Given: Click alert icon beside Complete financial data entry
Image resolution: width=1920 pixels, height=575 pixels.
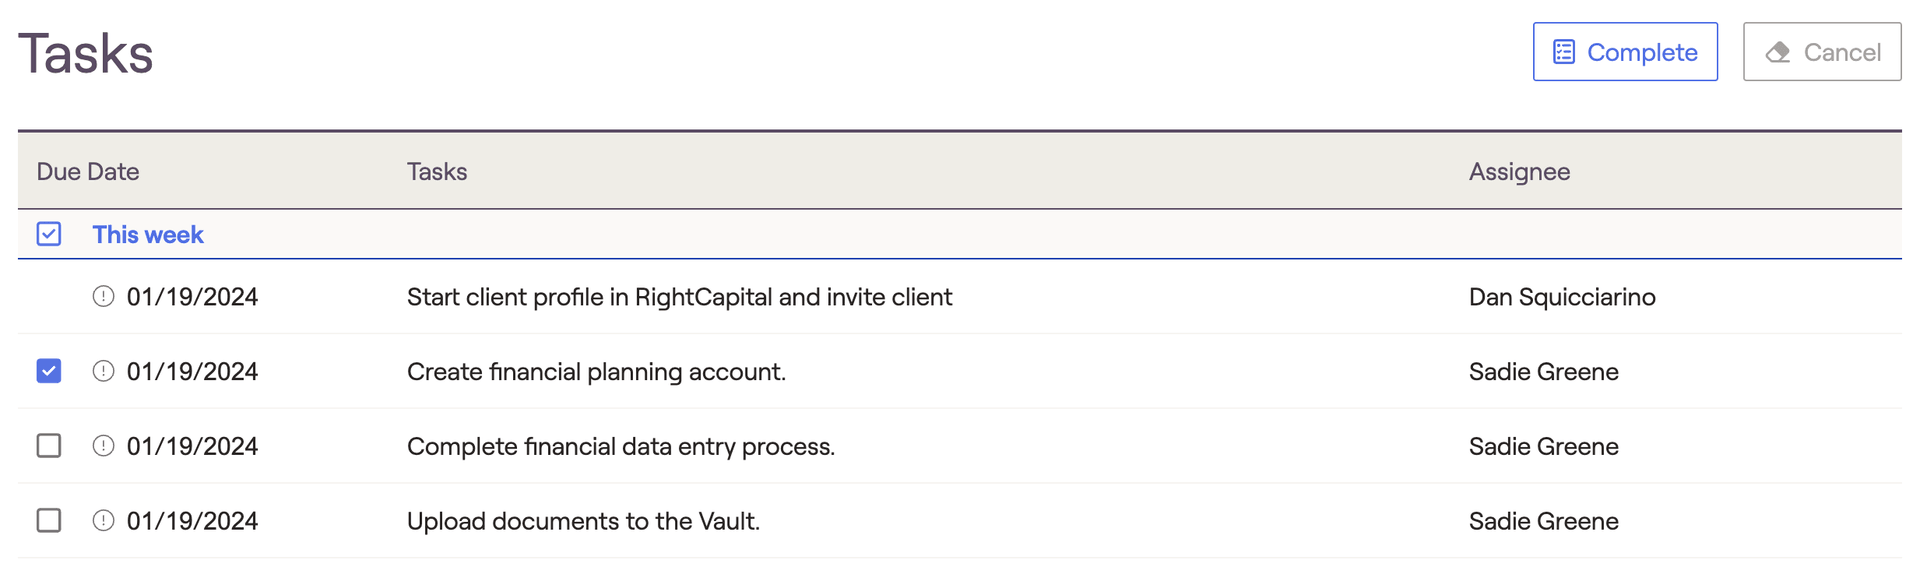Looking at the screenshot, I should coord(103,446).
